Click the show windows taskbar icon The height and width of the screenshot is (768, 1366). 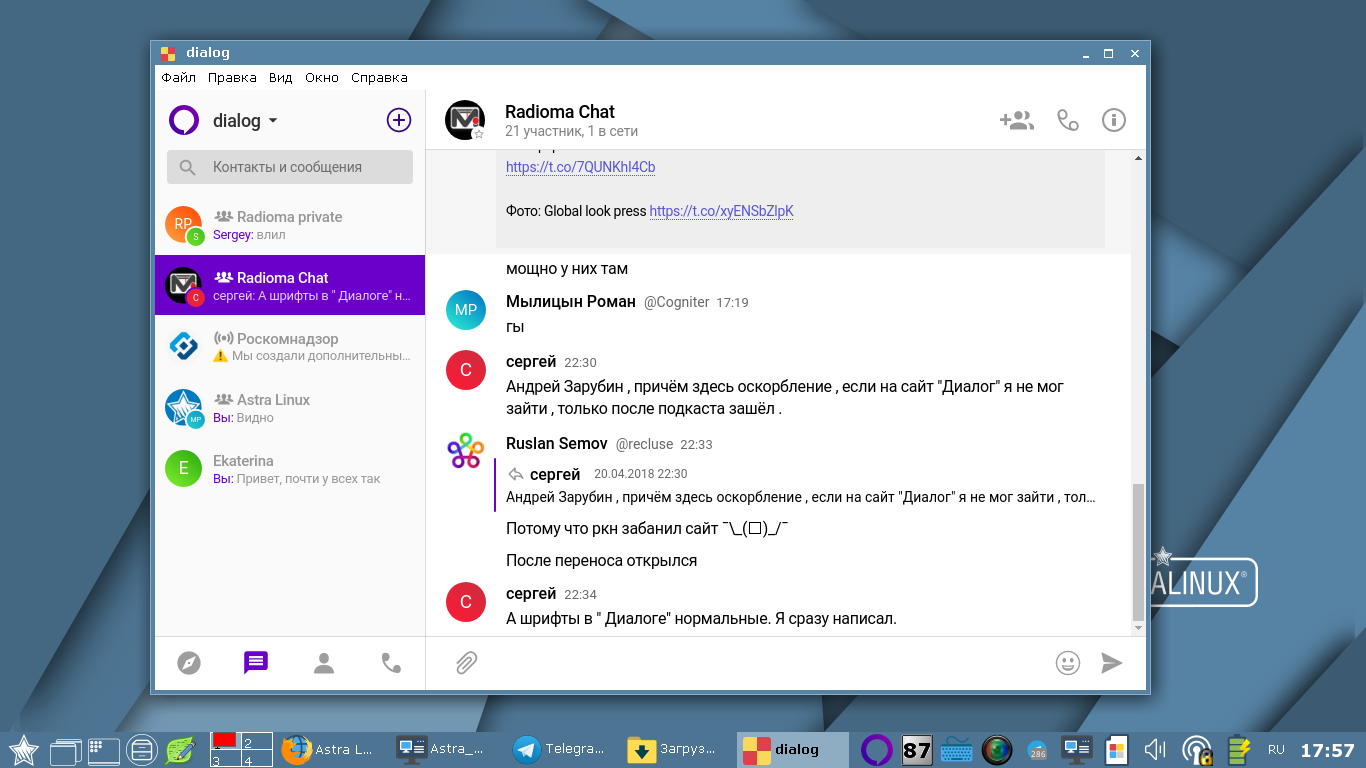(65, 750)
